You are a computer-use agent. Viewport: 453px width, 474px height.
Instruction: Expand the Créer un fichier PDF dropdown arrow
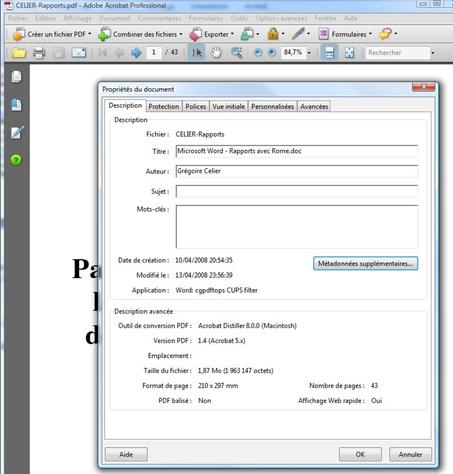[x=90, y=34]
